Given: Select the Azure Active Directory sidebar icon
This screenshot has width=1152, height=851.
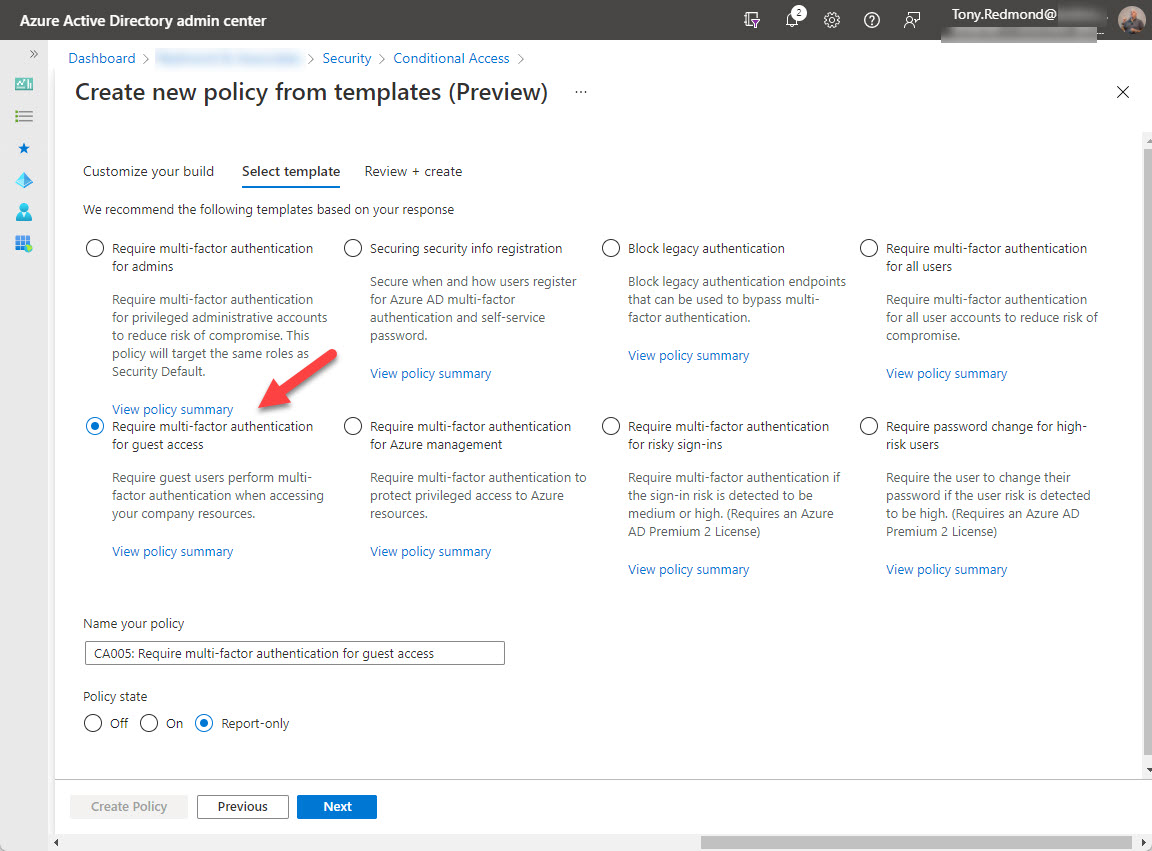Looking at the screenshot, I should [24, 180].
